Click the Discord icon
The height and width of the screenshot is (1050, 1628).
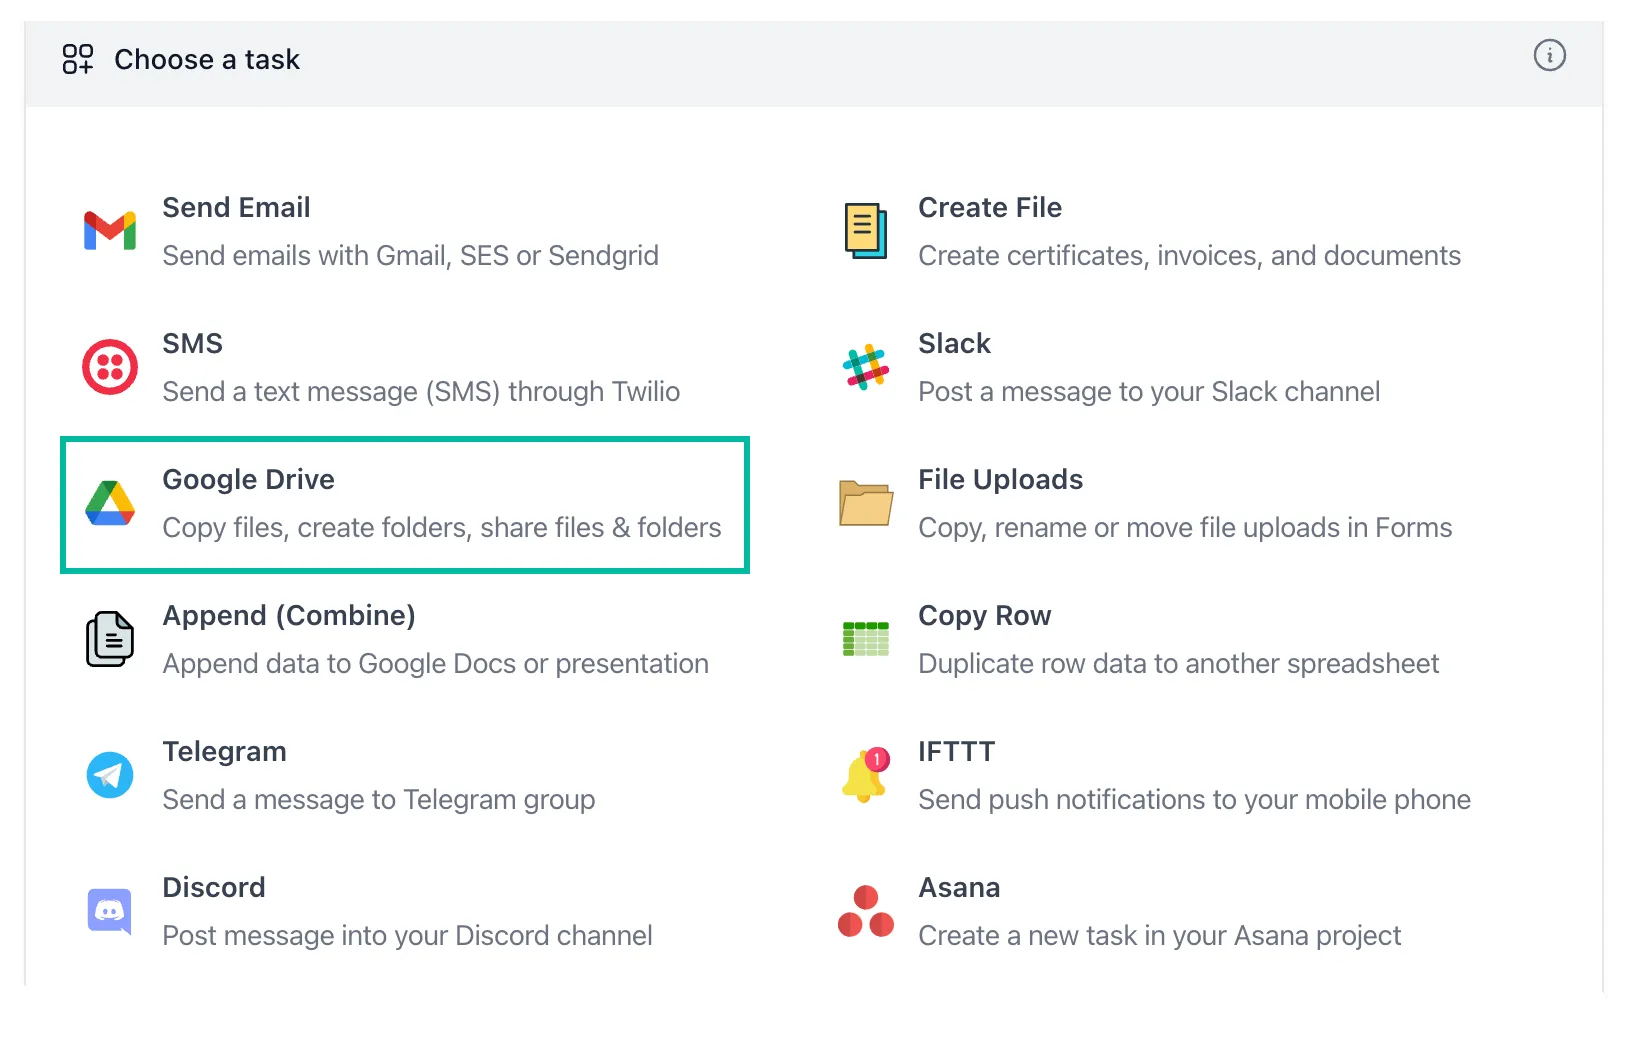(x=109, y=910)
